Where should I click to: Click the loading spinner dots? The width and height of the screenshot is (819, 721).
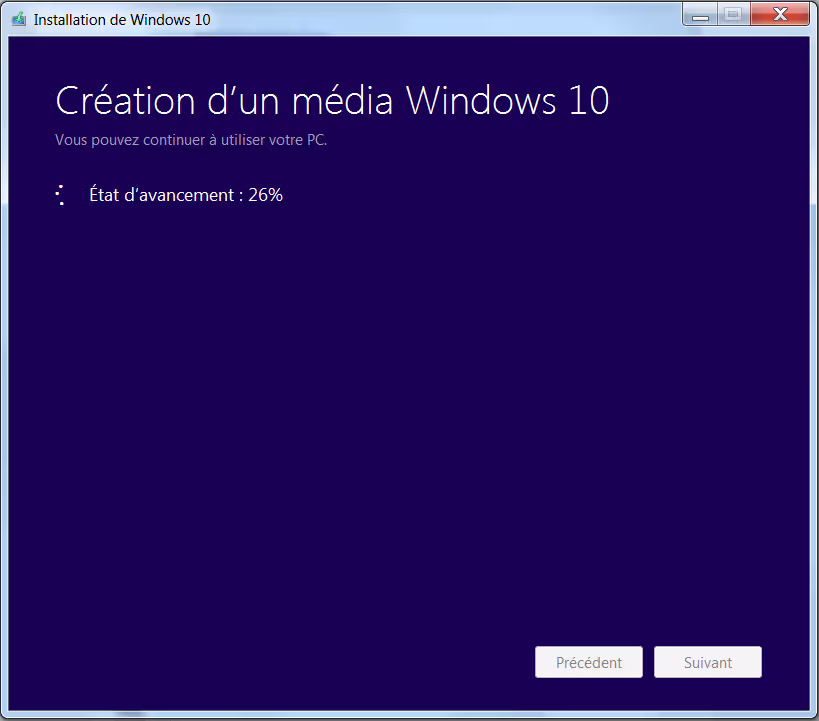(x=61, y=195)
